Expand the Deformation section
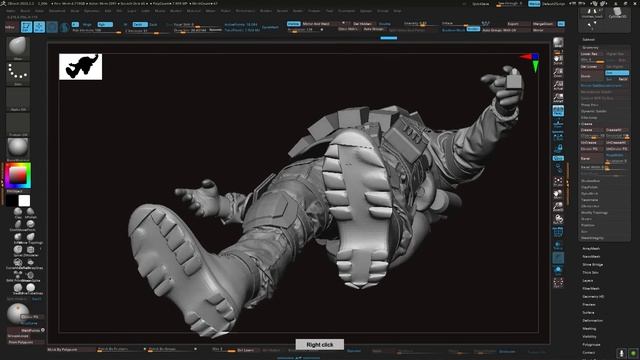Screen dimensions: 640x360 tap(592, 320)
